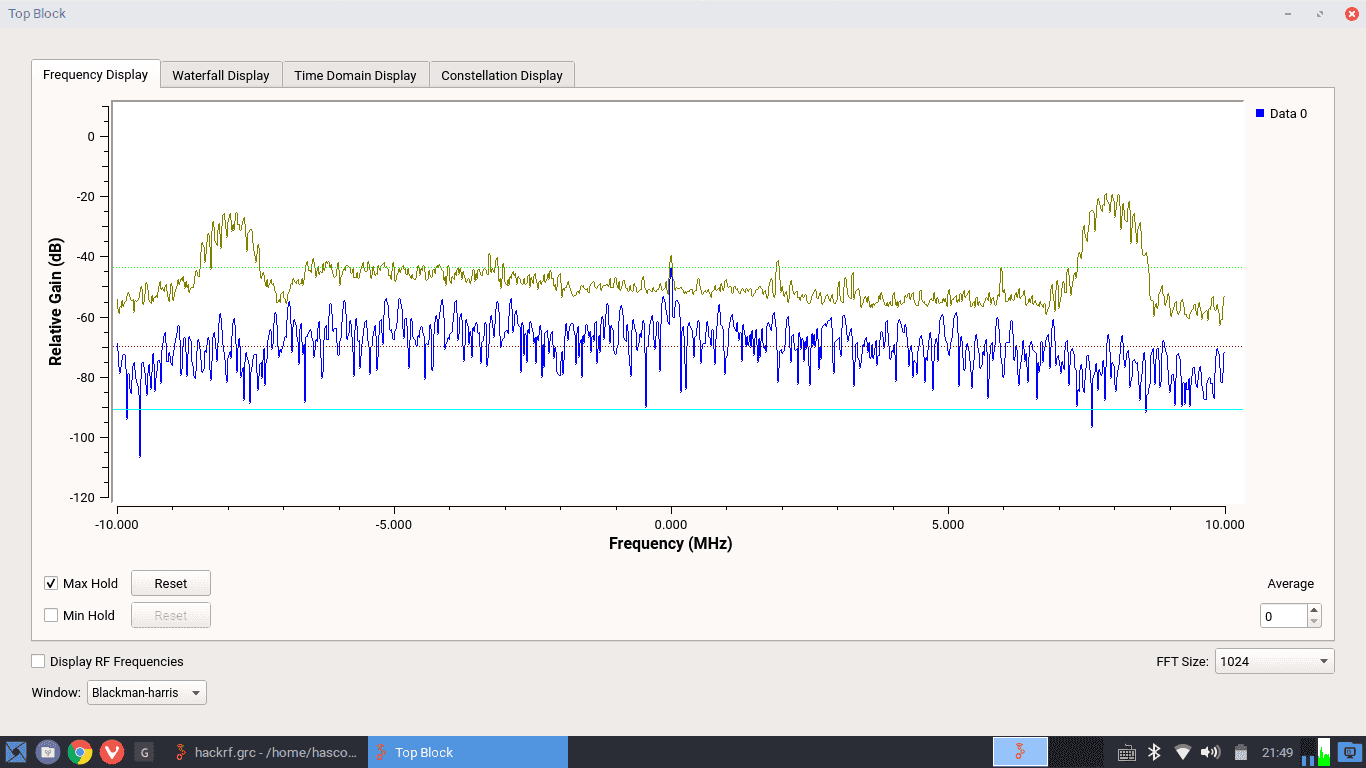1366x768 pixels.
Task: Open the start menu launcher icon
Action: tap(16, 752)
